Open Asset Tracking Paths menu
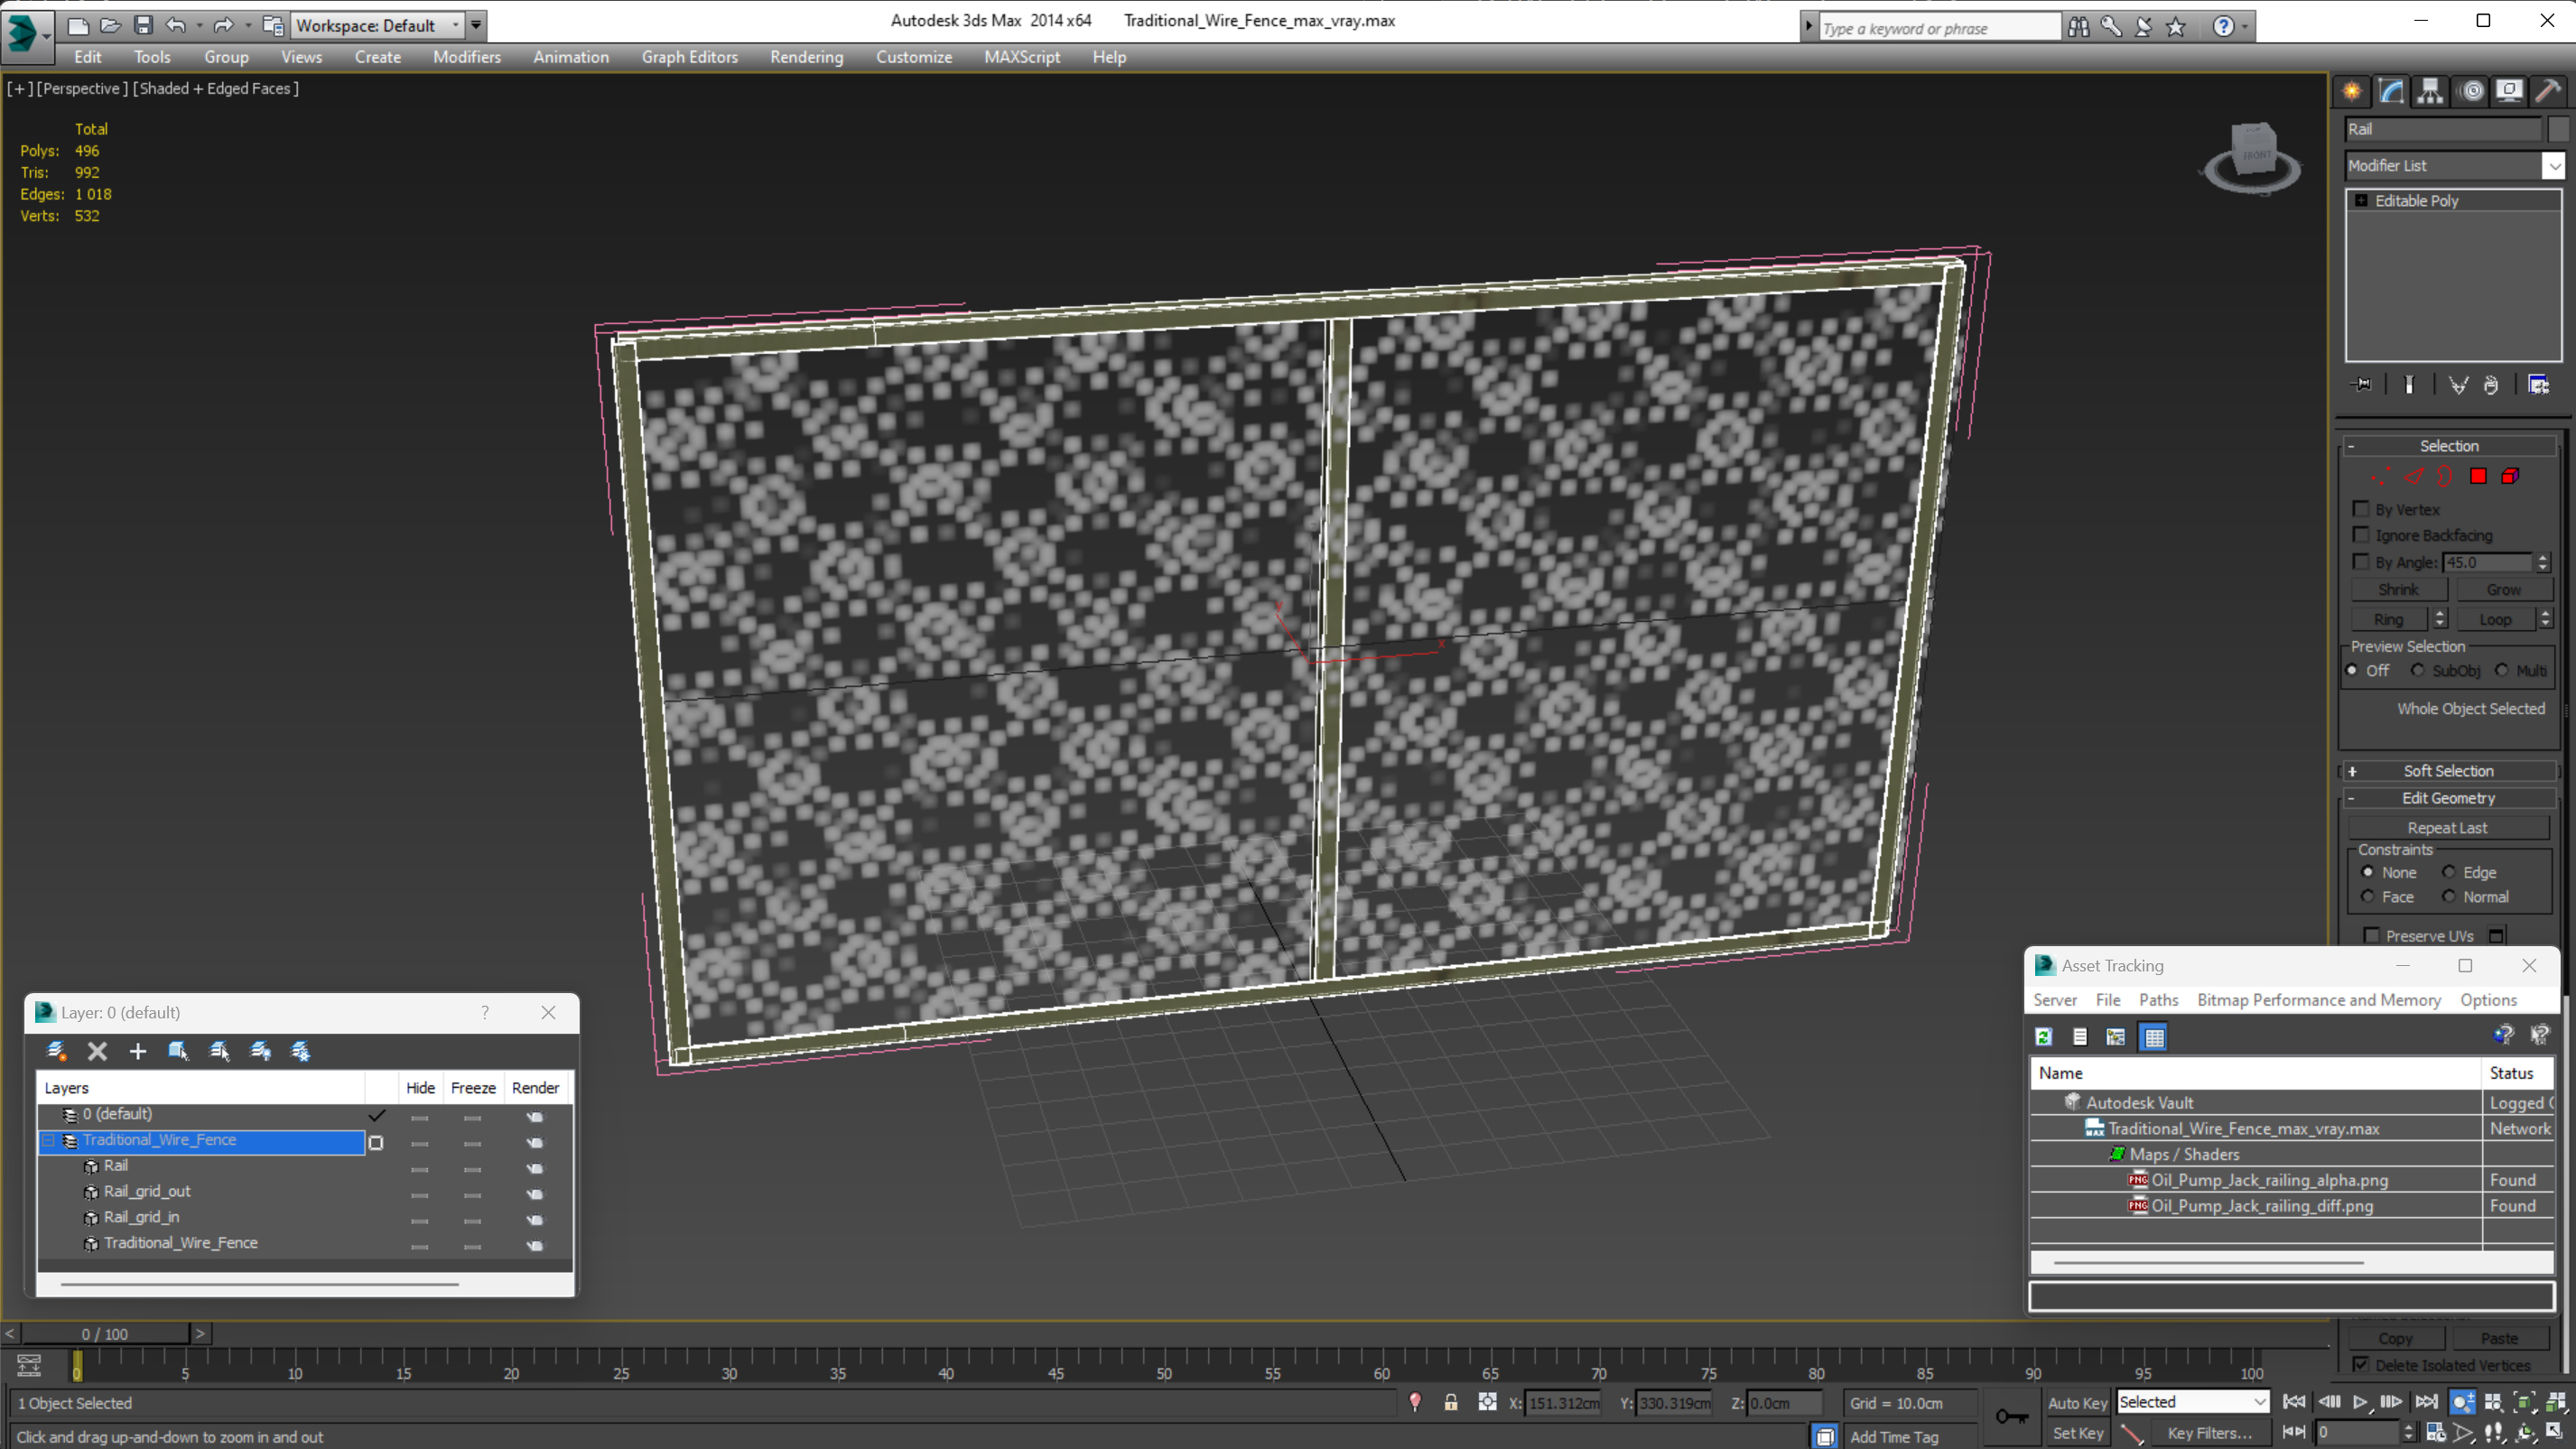Viewport: 2576px width, 1449px height. click(2158, 1000)
